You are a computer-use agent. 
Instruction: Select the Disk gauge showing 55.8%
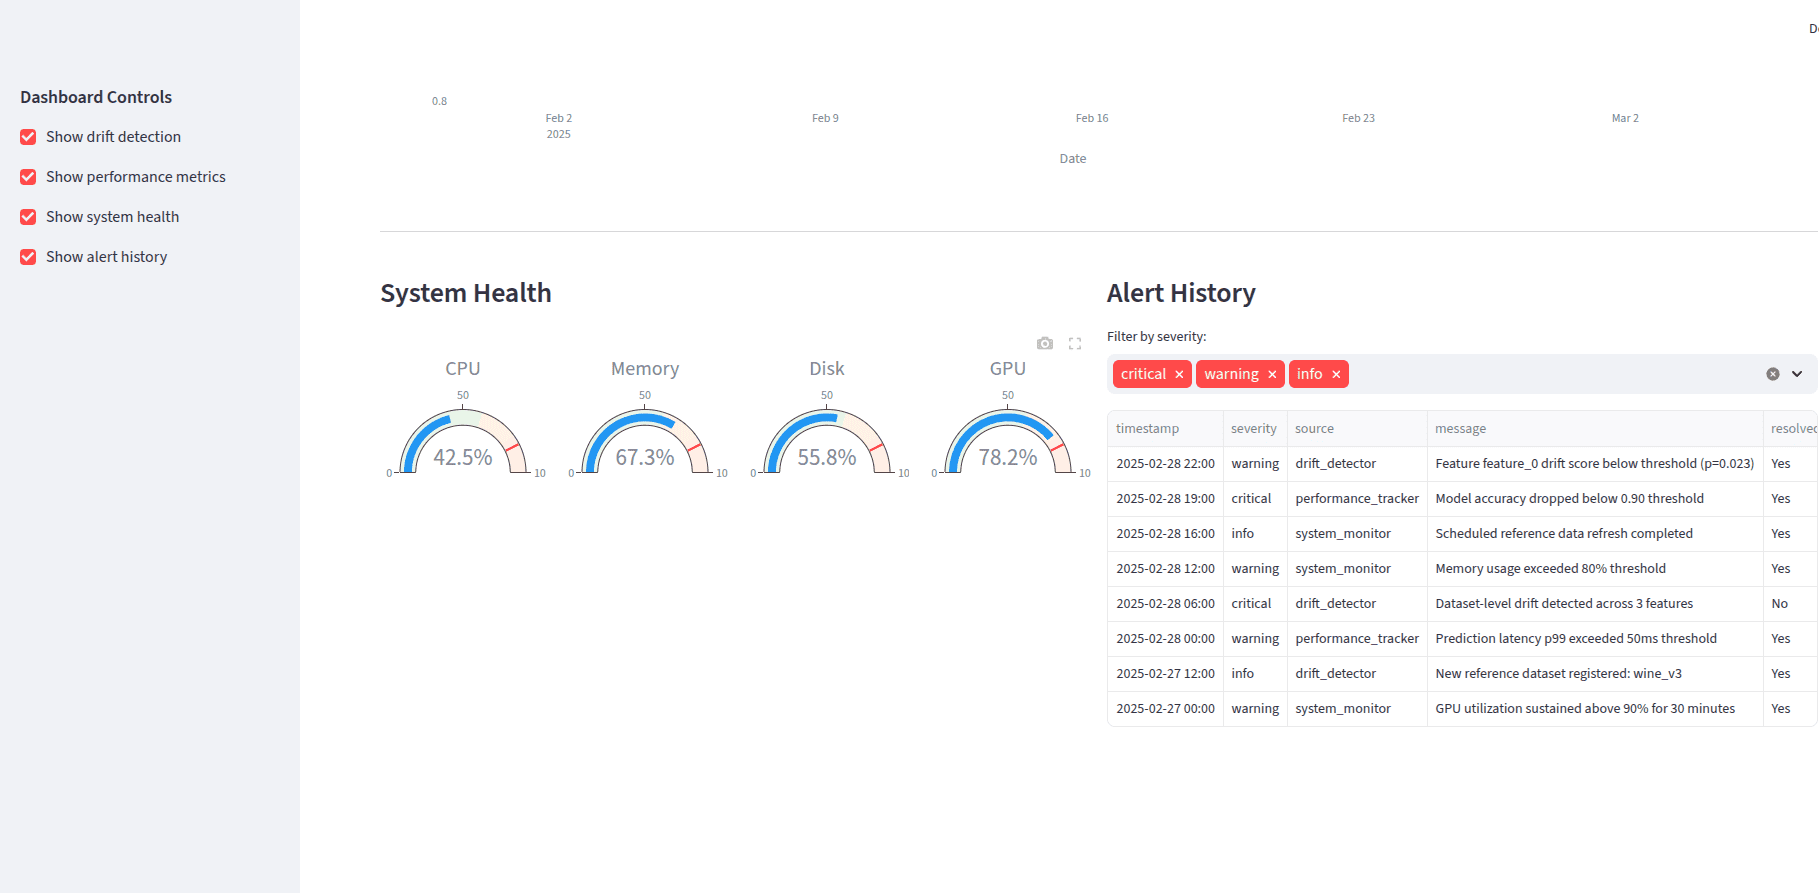827,440
